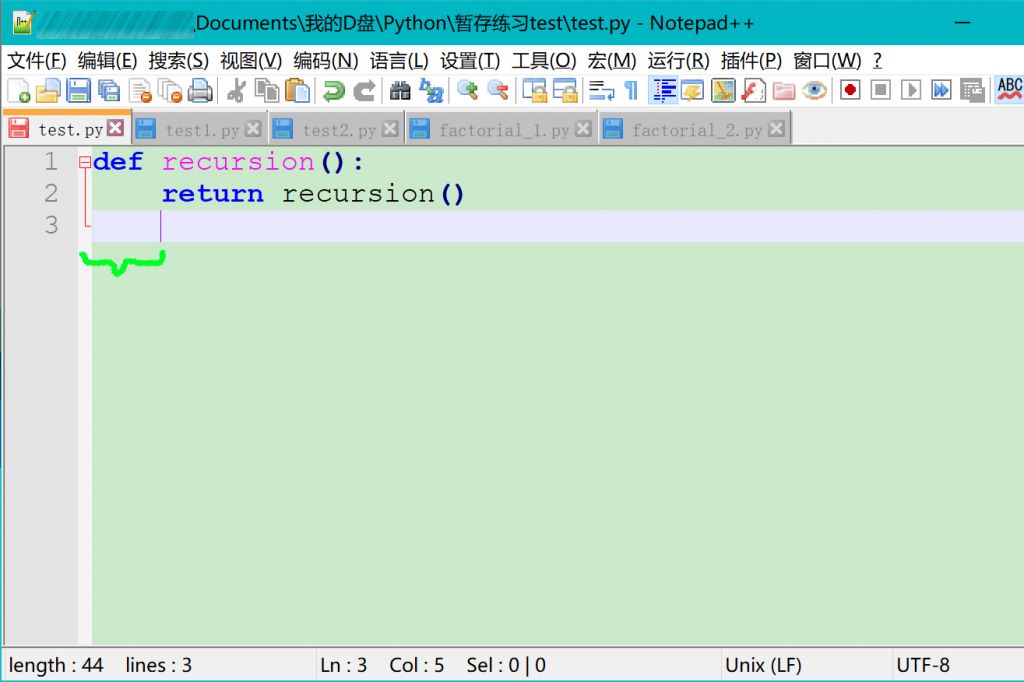Click the green Undo arrow icon
This screenshot has width=1024, height=682.
(x=333, y=90)
